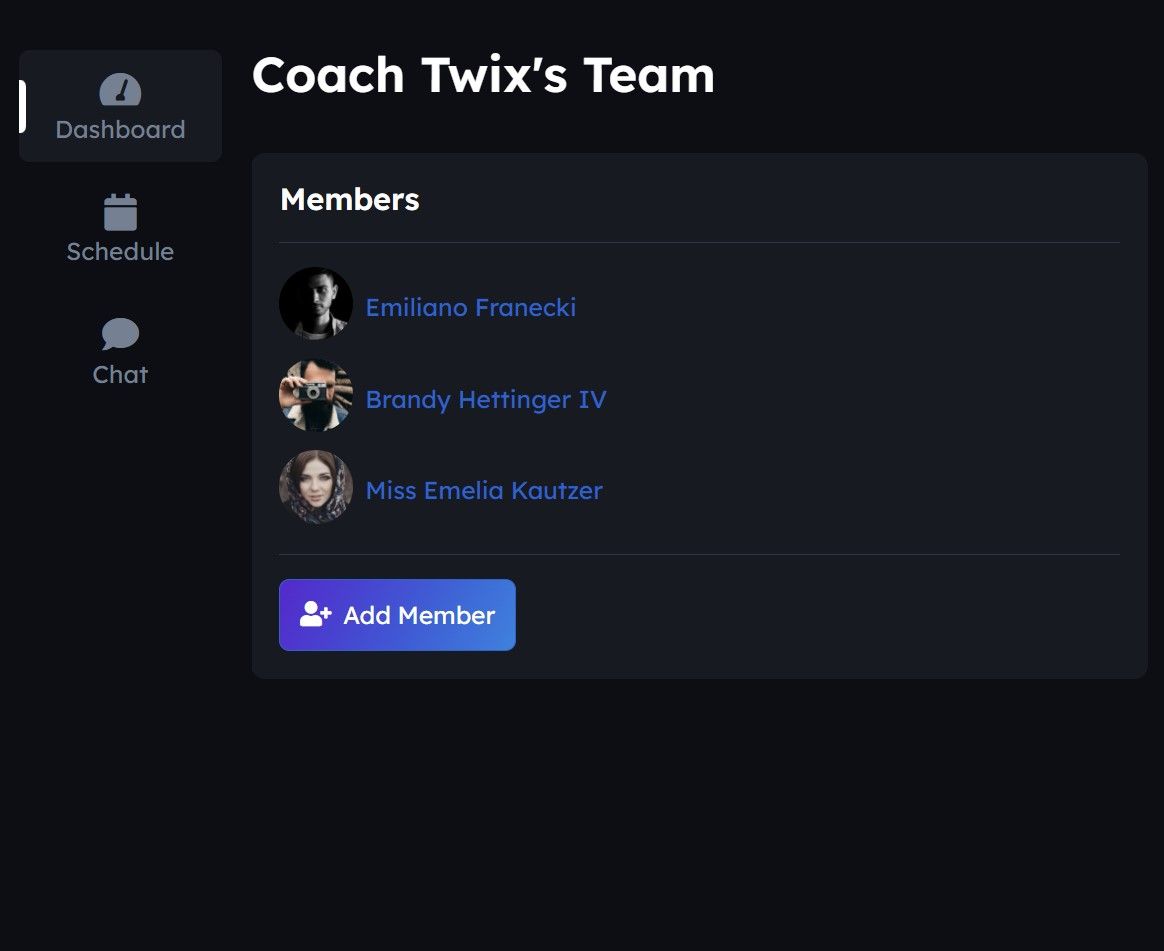Click Miss Emelia Kautzer's avatar picture

pyautogui.click(x=316, y=487)
